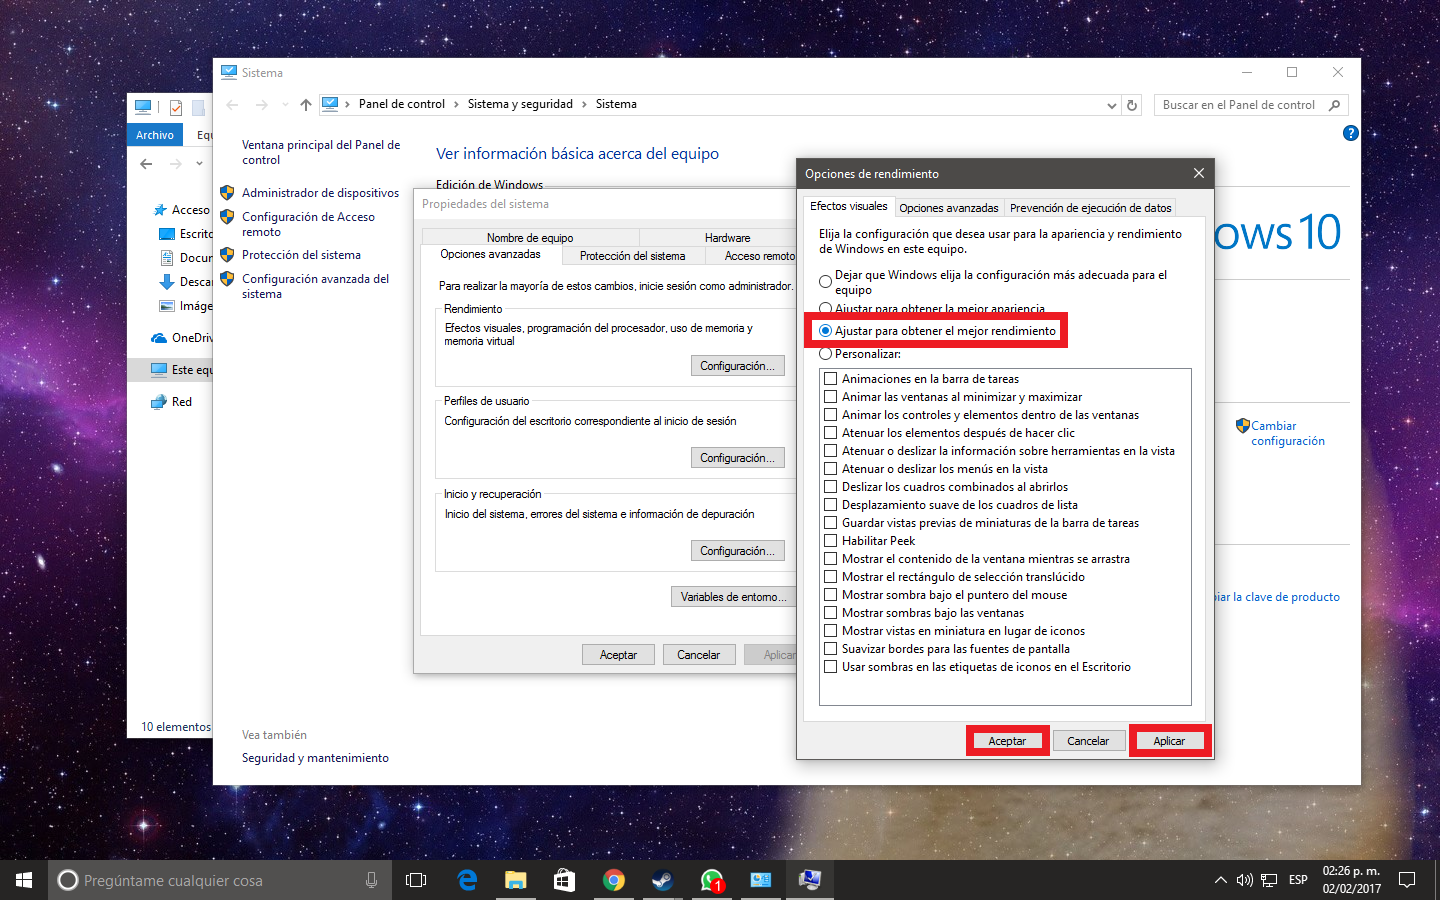Enable 'Animaciones en la barra de tareas'
The image size is (1440, 900).
click(x=830, y=379)
